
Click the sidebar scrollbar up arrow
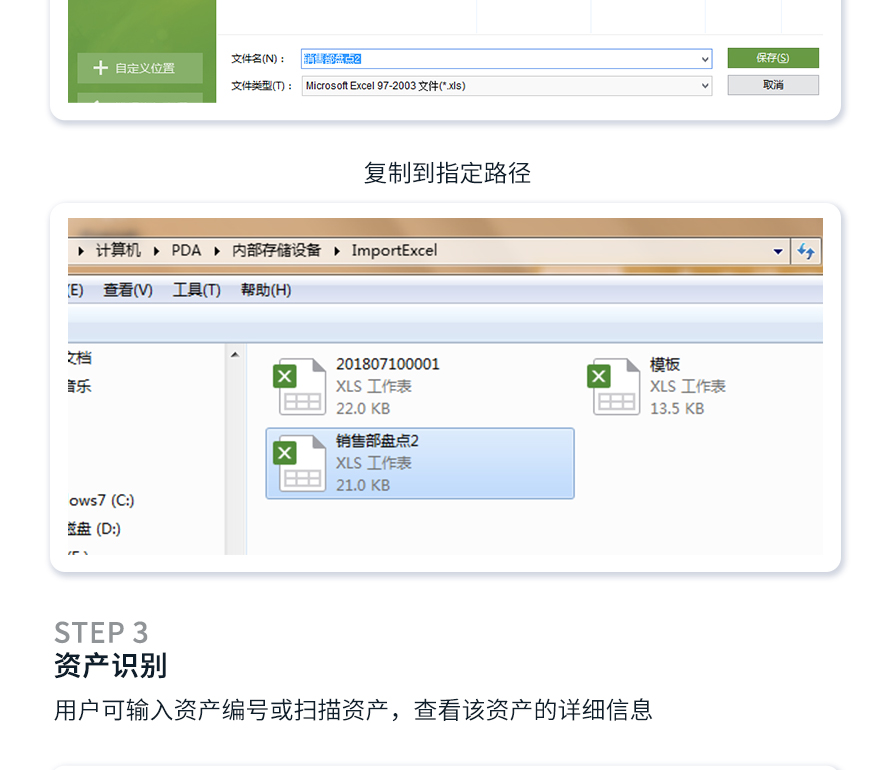[235, 355]
